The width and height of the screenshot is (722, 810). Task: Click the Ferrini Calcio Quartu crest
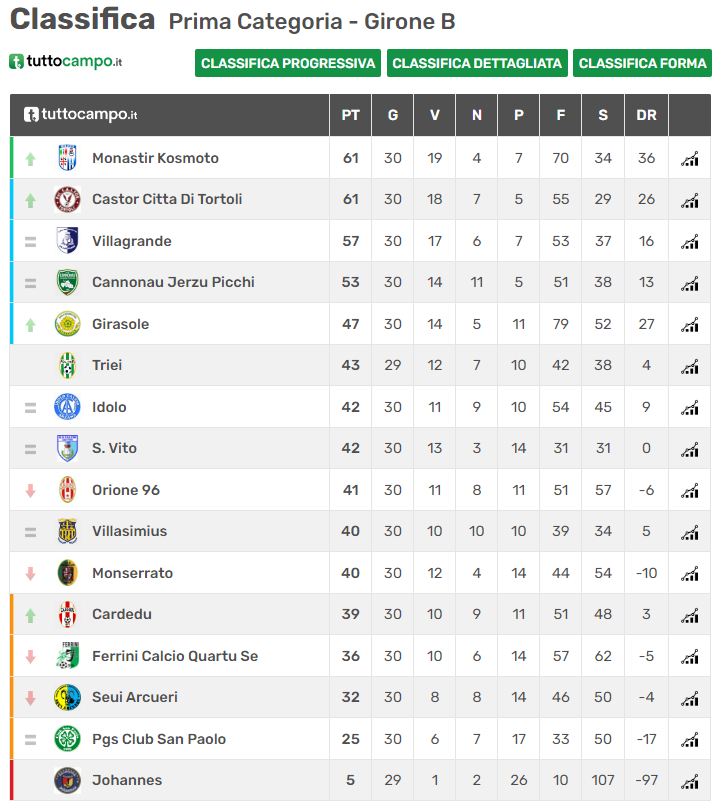click(67, 656)
